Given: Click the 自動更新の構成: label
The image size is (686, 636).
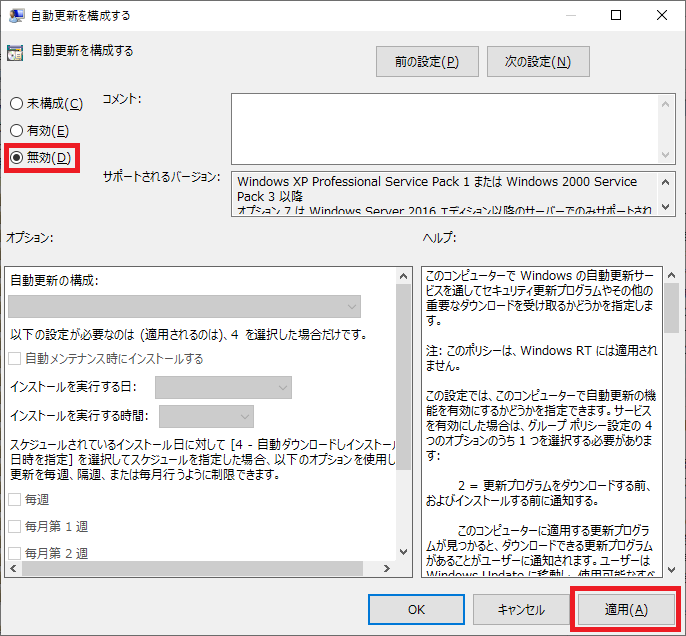Looking at the screenshot, I should coord(54,280).
